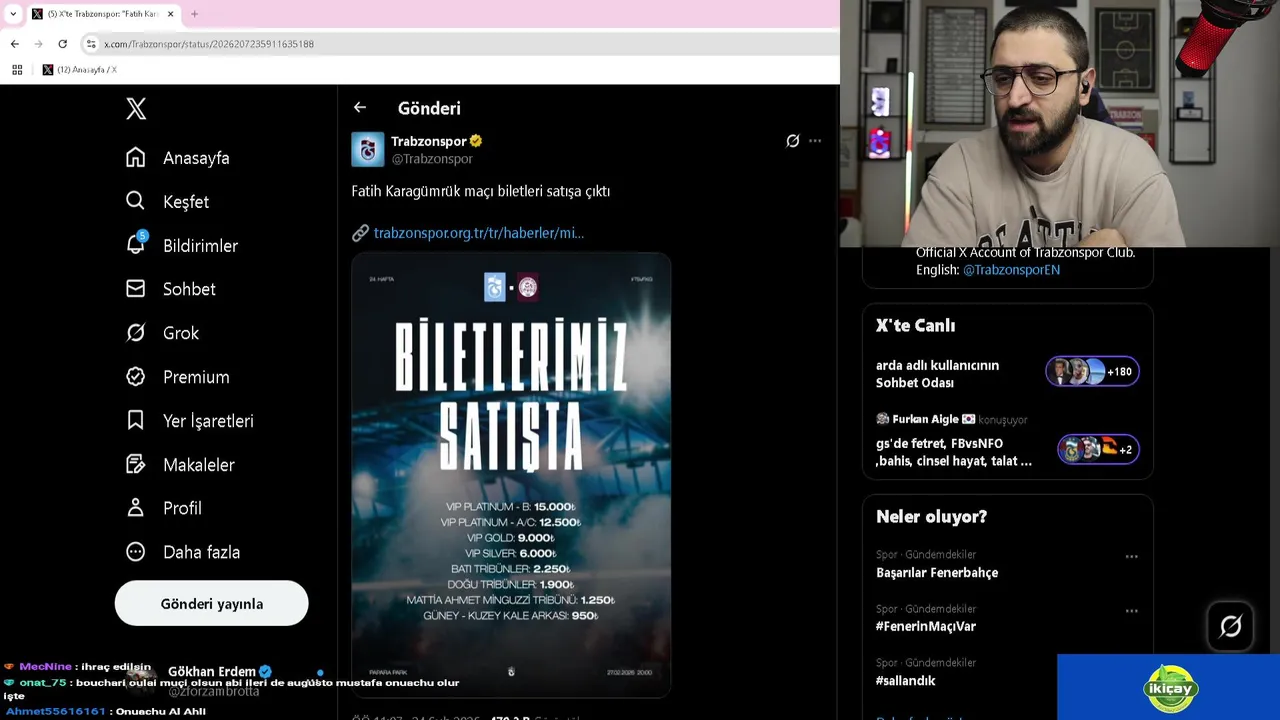1280x720 pixels.
Task: Select the X'te Trabzonspor browser tab
Action: click(x=103, y=14)
